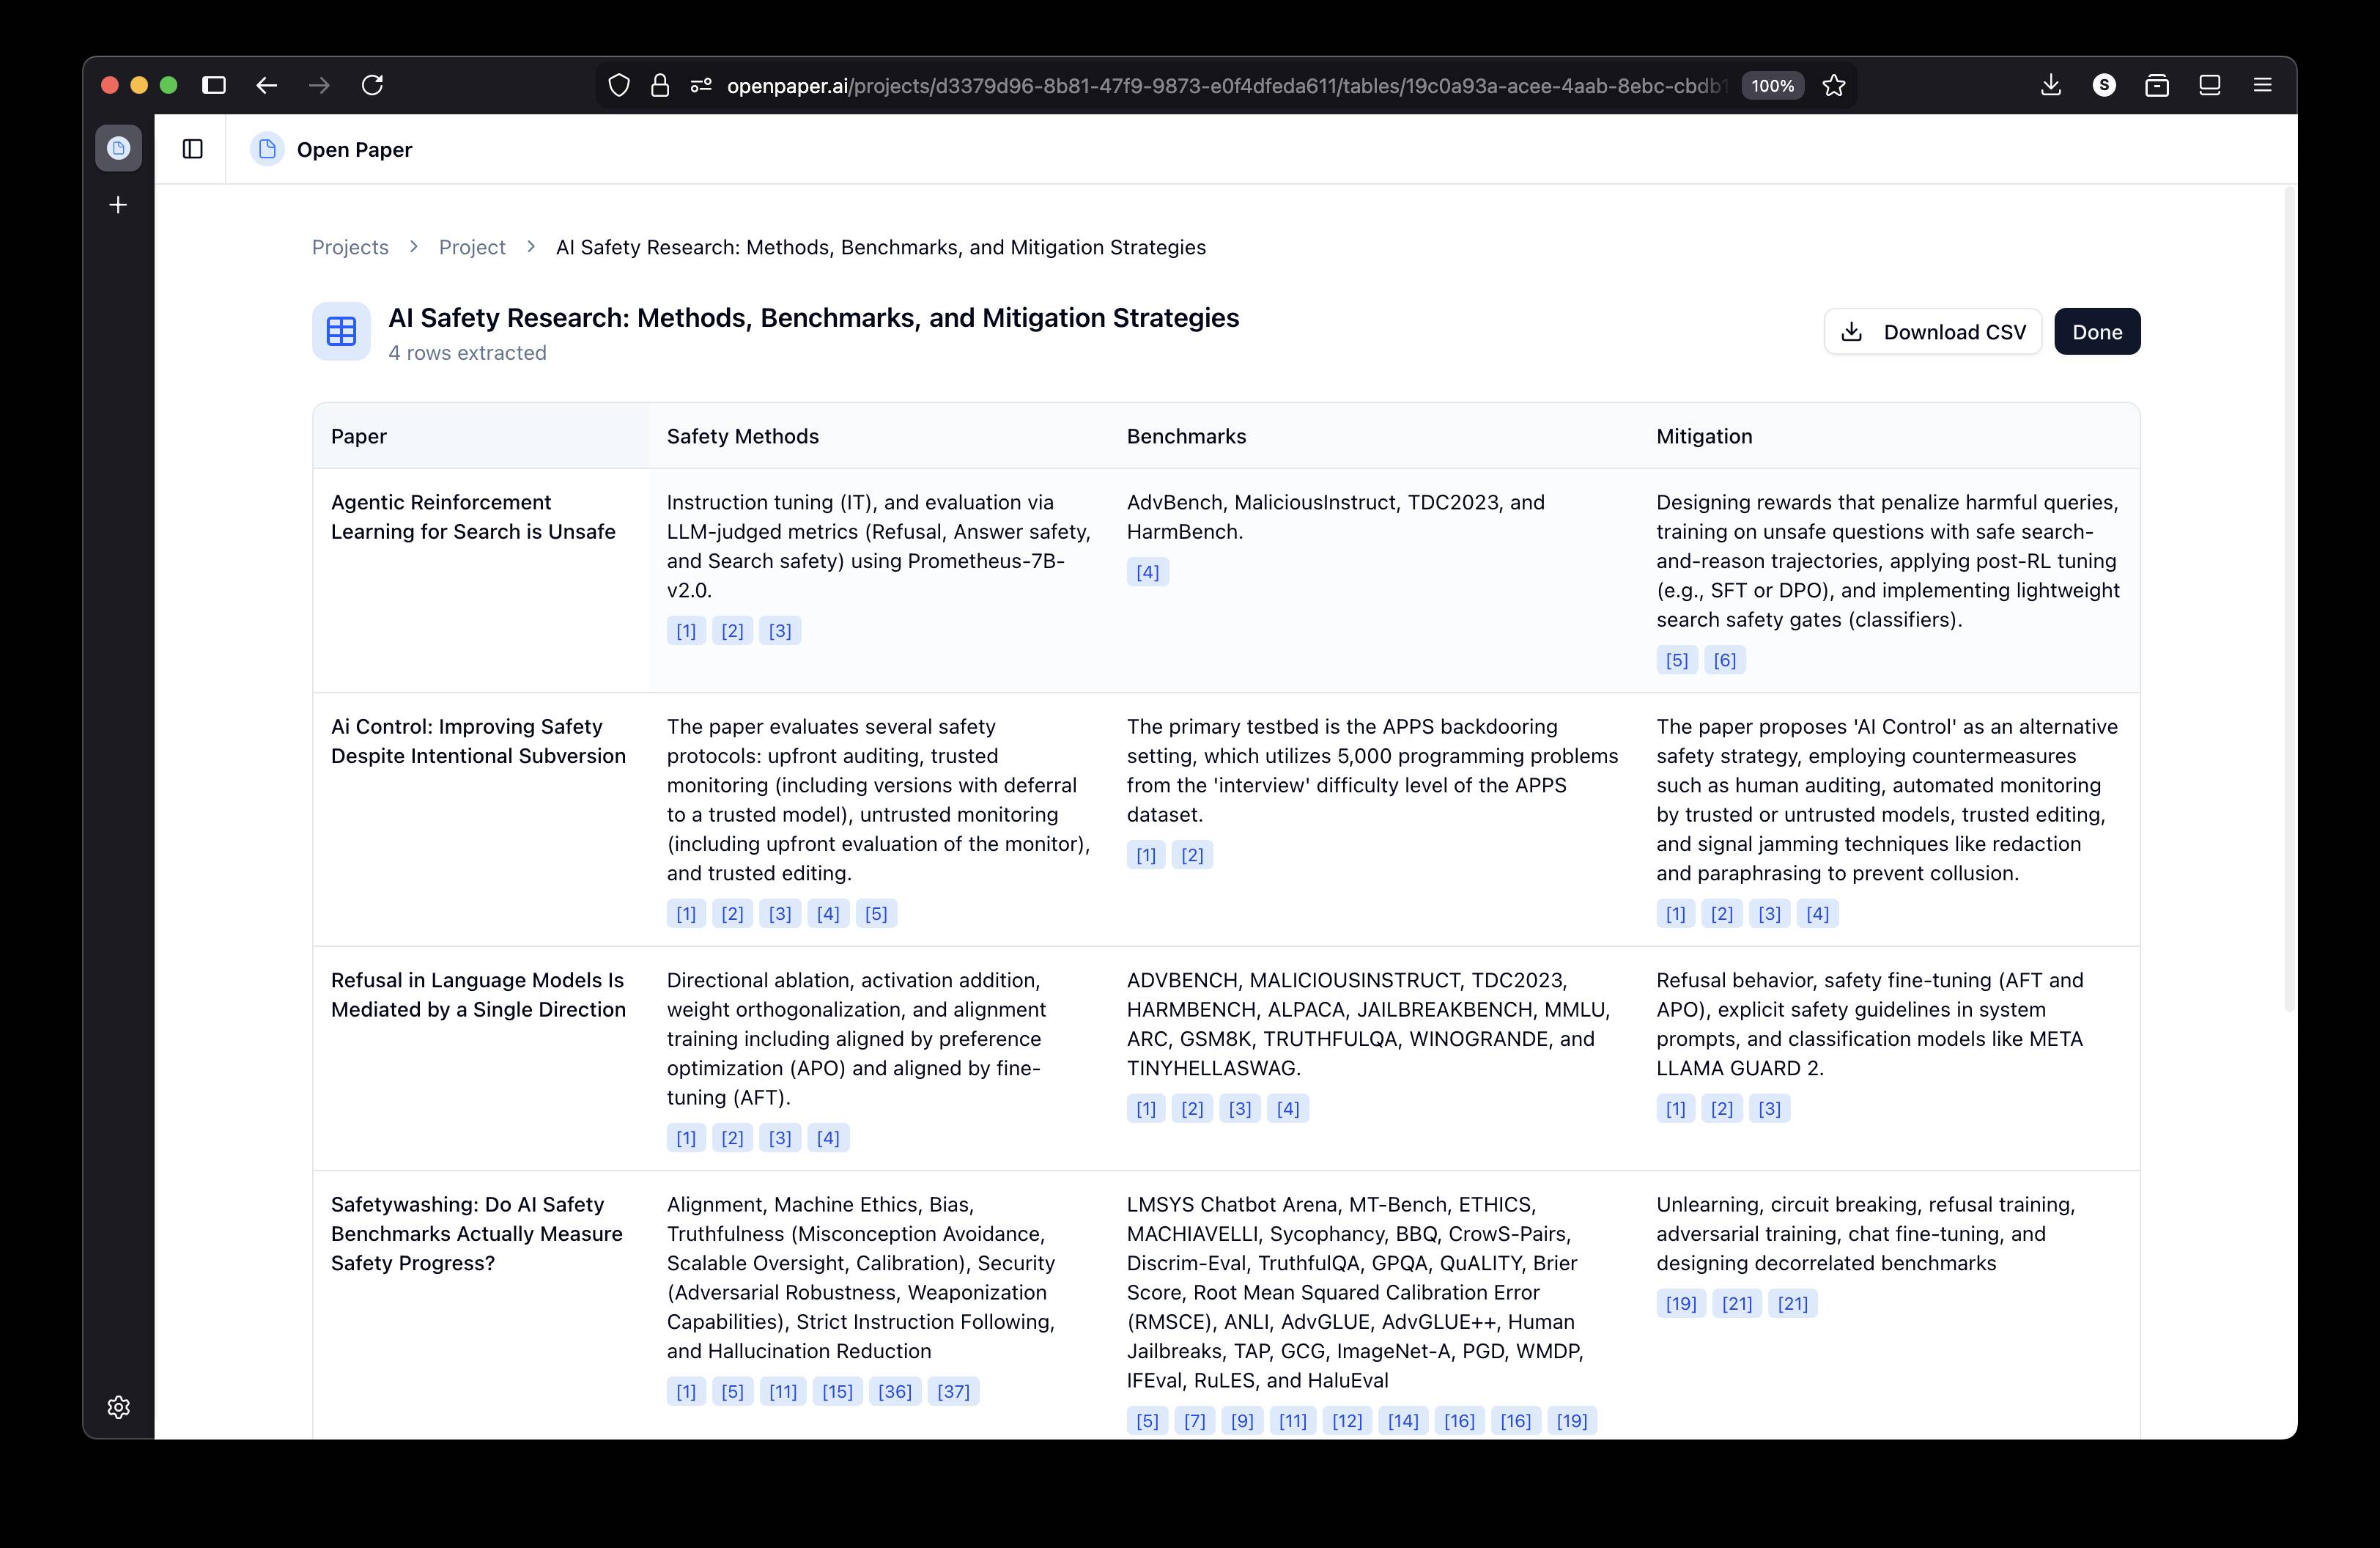
Task: Click the Open Paper document logo icon
Action: click(267, 149)
